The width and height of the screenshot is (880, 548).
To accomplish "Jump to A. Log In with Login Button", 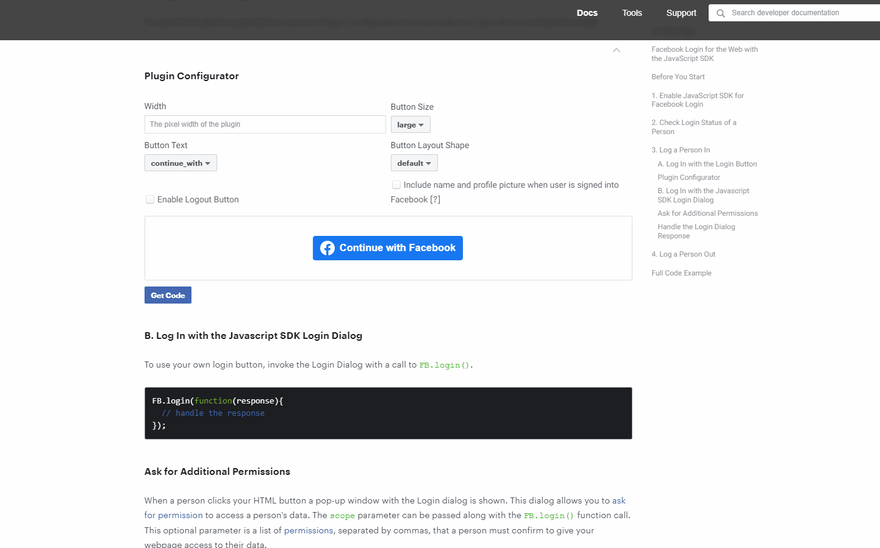I will tap(707, 164).
